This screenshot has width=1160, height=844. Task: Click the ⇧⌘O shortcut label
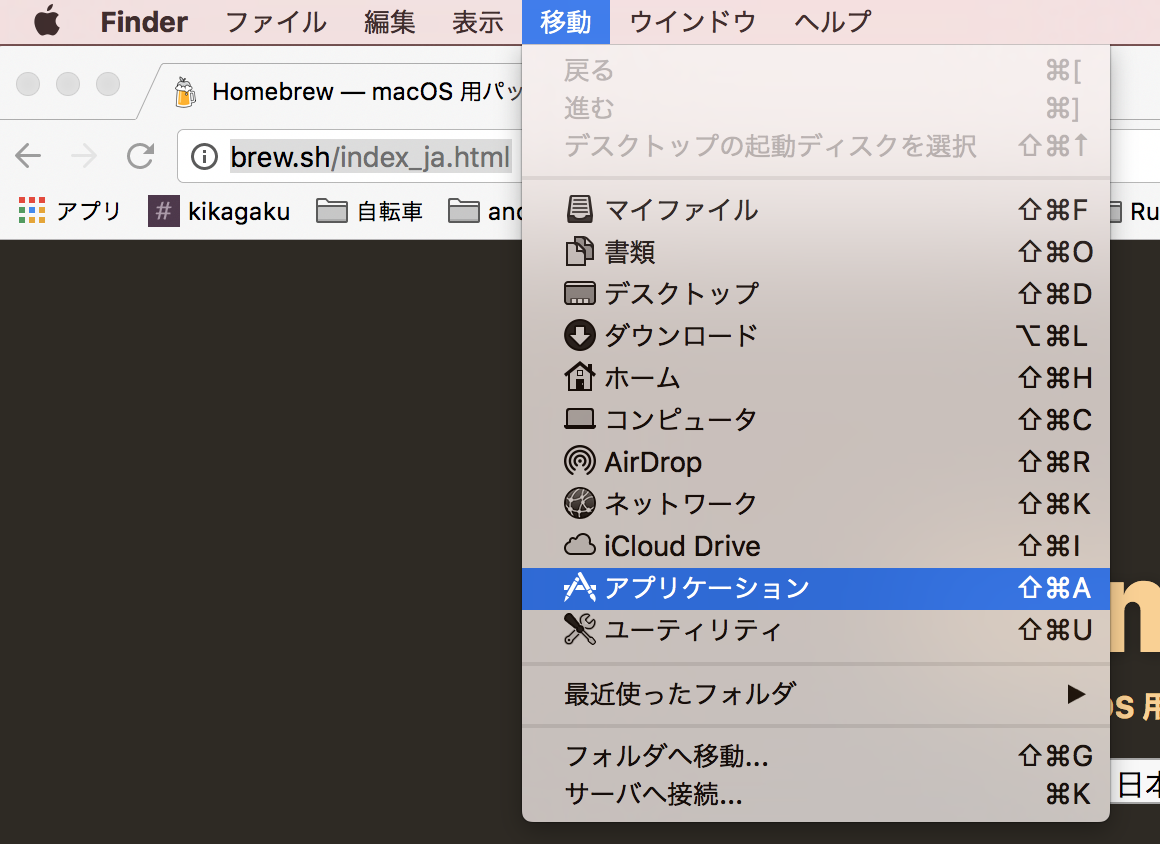1055,252
